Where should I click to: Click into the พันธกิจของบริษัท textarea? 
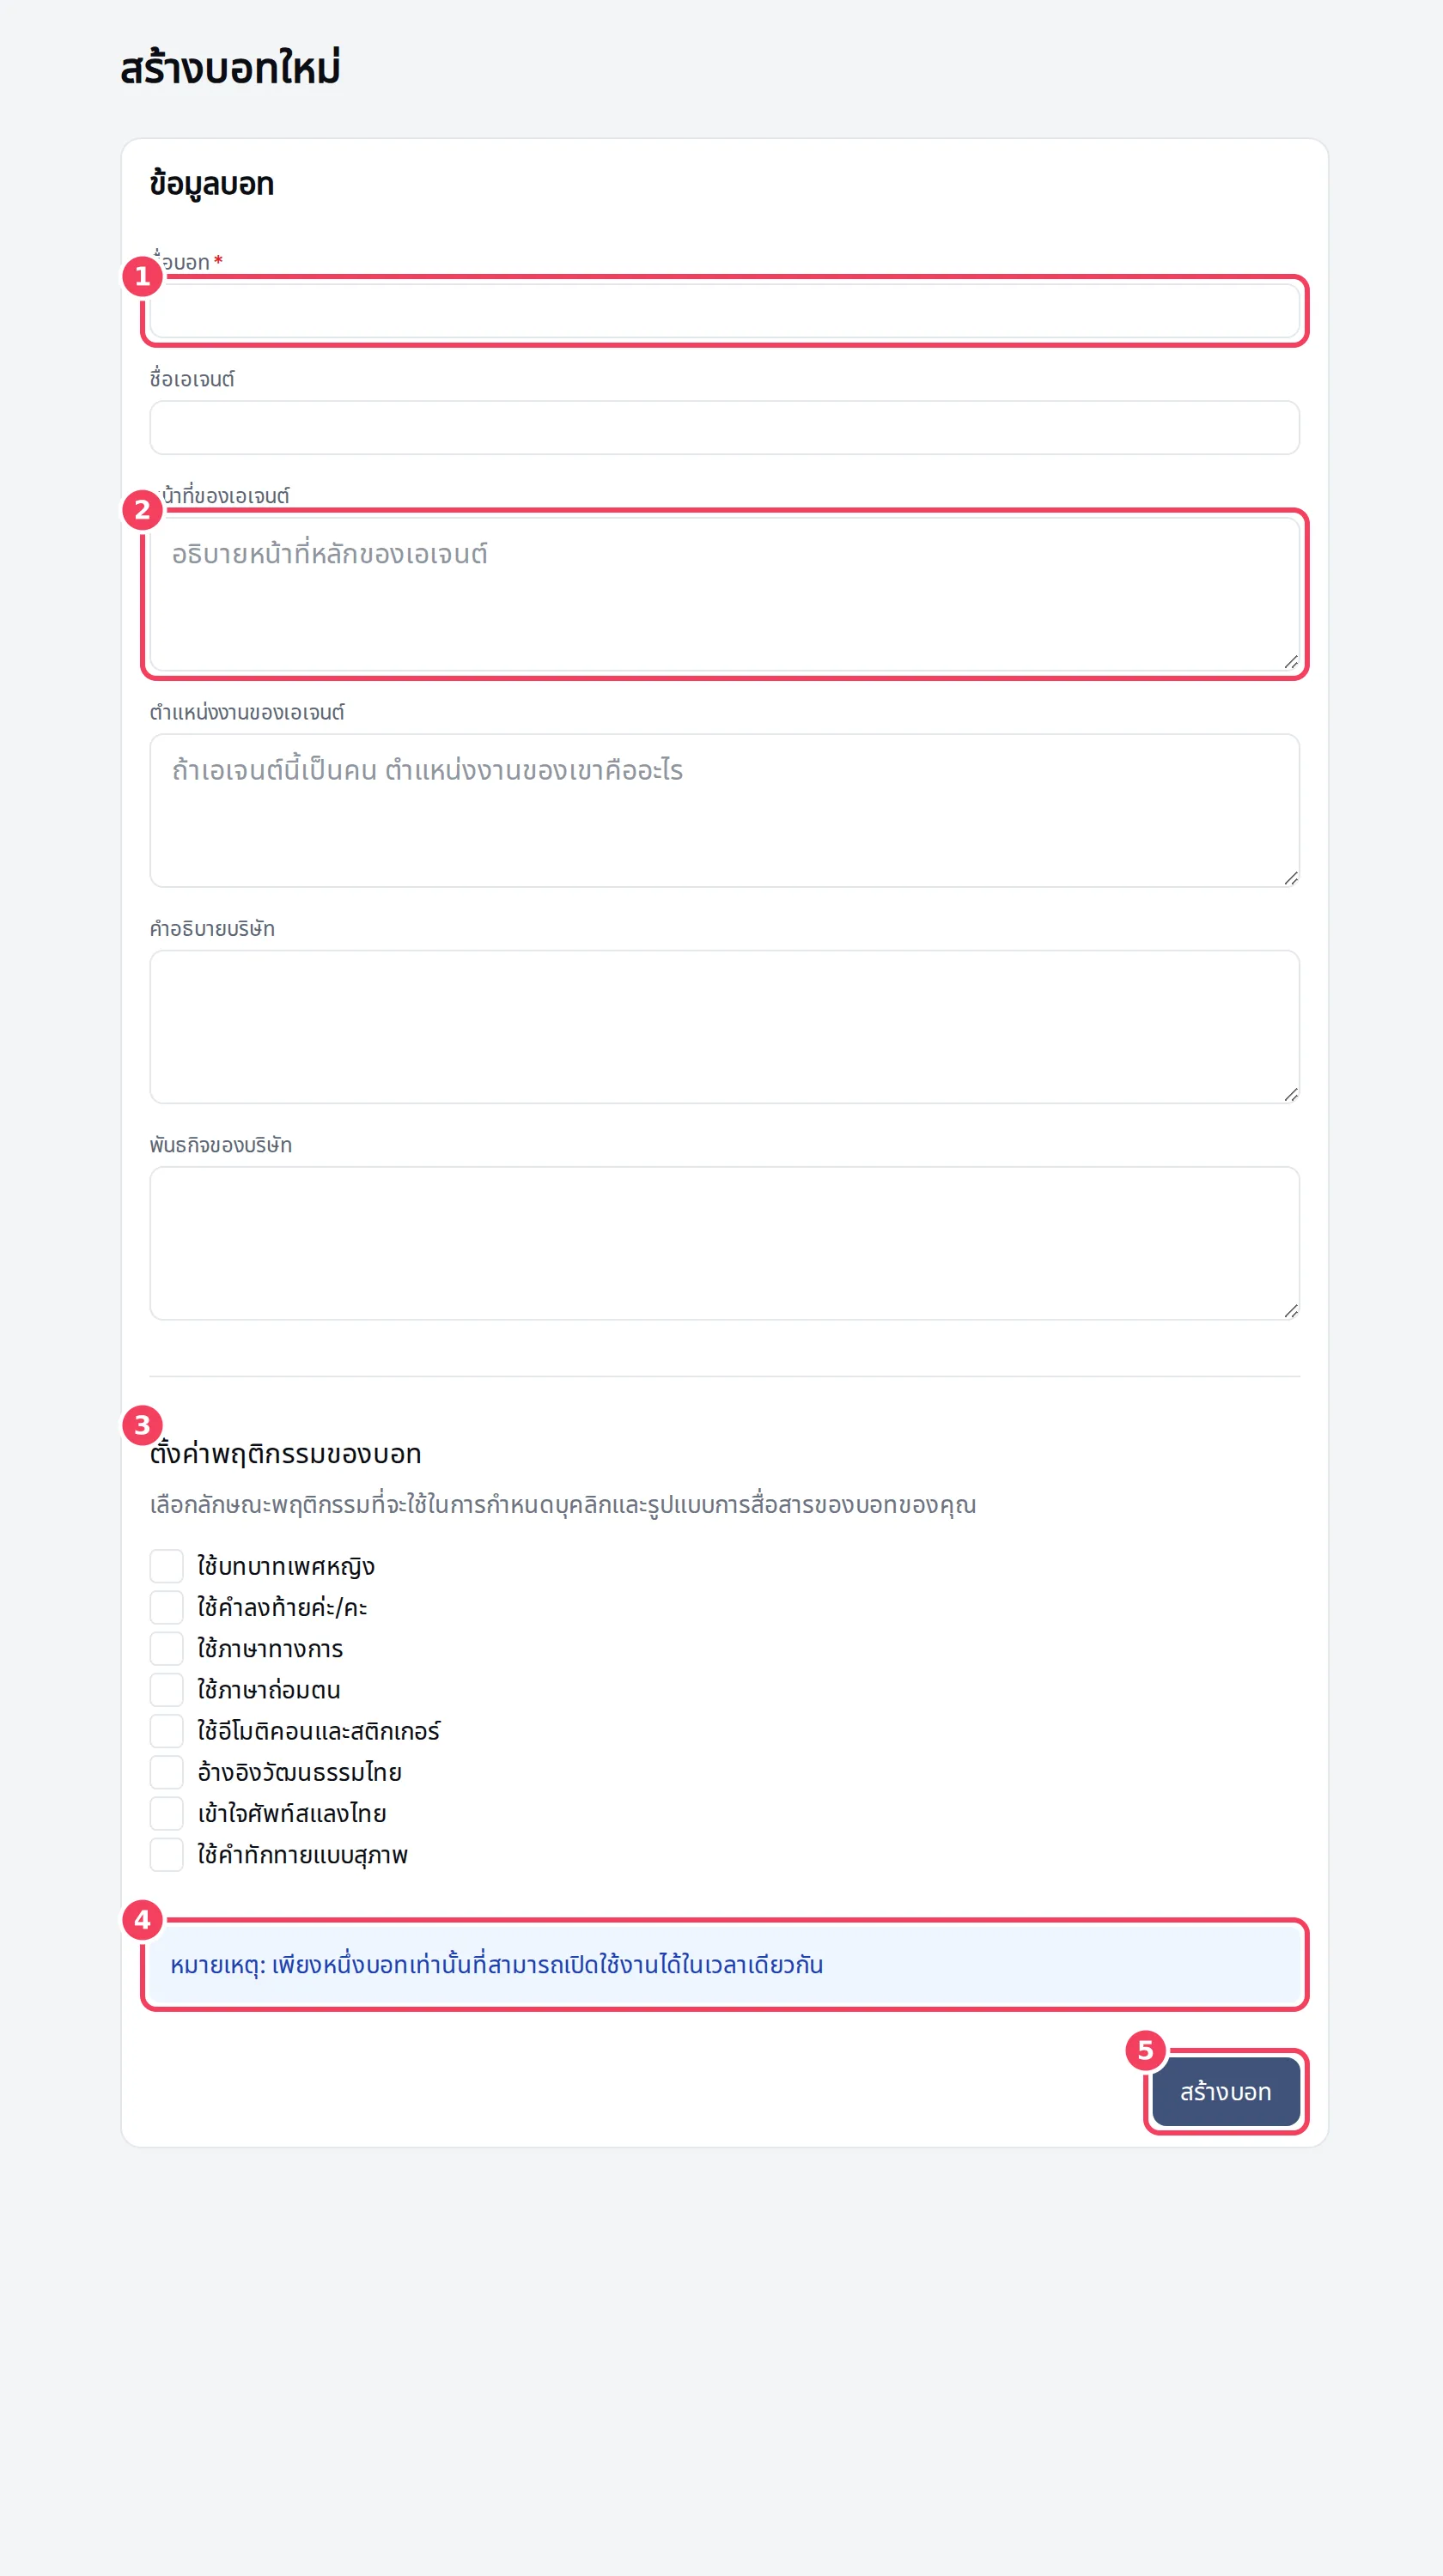724,1243
